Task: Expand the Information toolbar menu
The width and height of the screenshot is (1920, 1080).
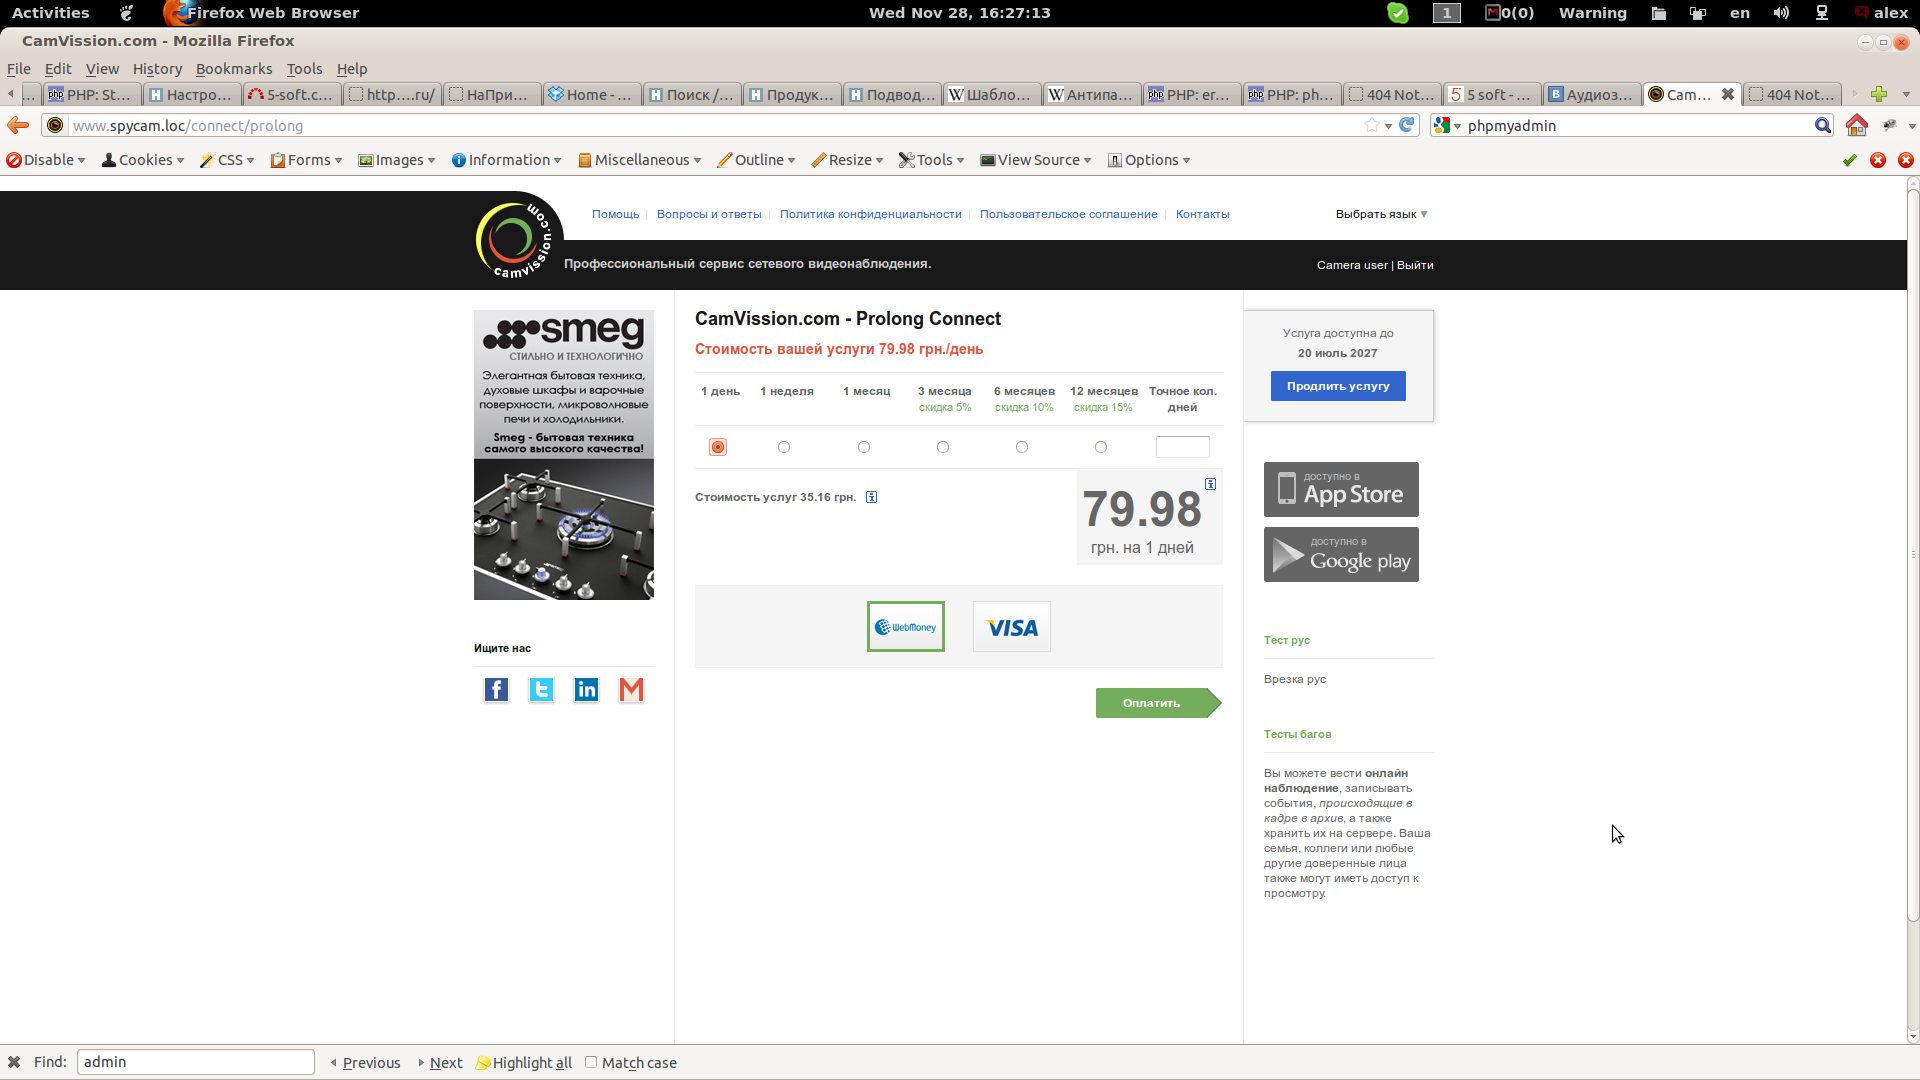Action: click(506, 160)
